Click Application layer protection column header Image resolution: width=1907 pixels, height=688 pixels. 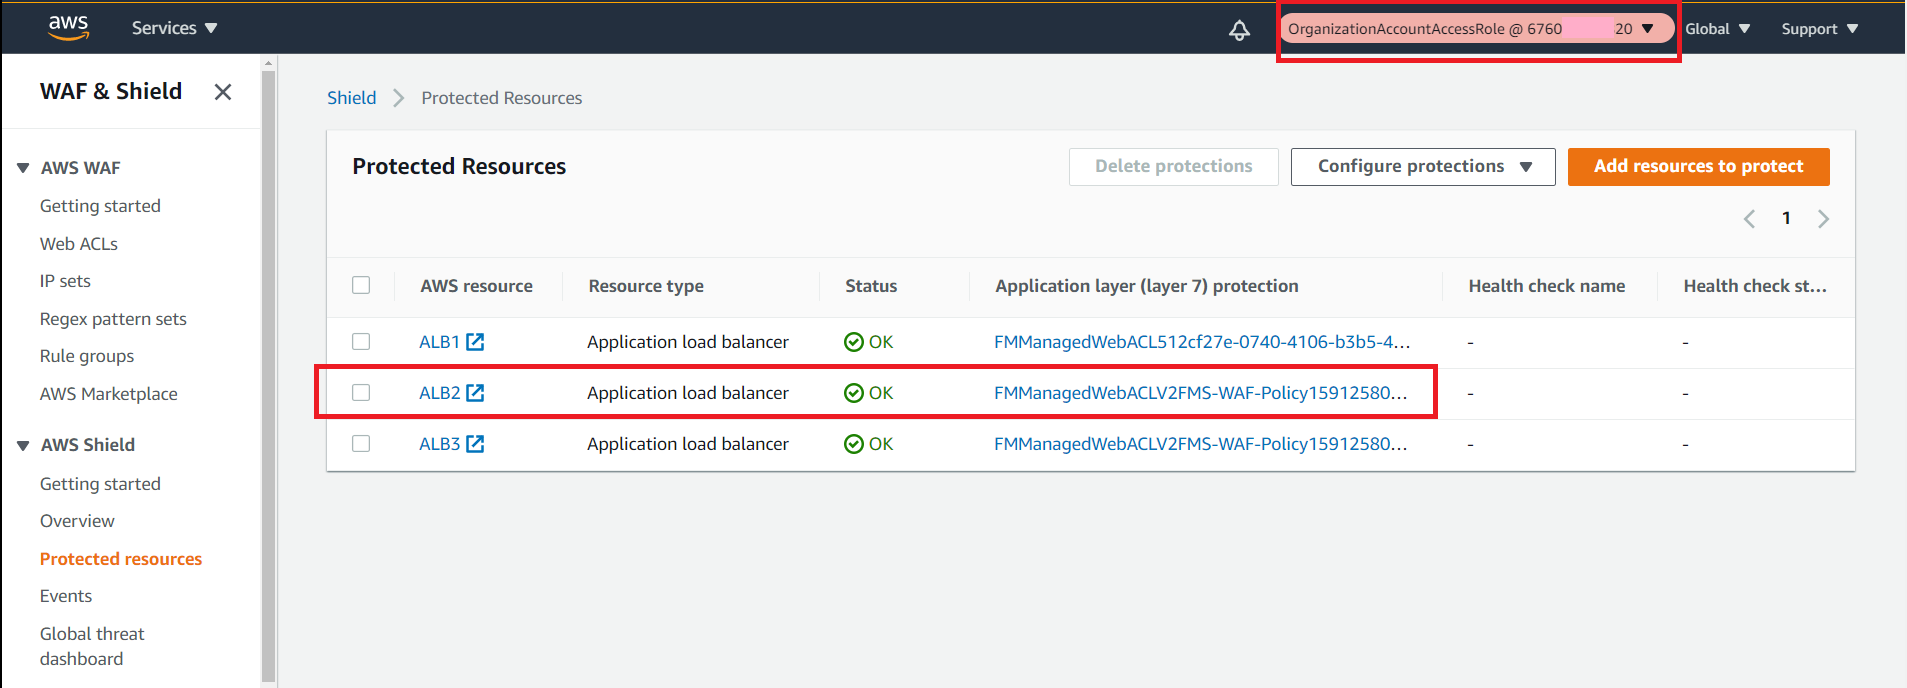pos(1147,286)
